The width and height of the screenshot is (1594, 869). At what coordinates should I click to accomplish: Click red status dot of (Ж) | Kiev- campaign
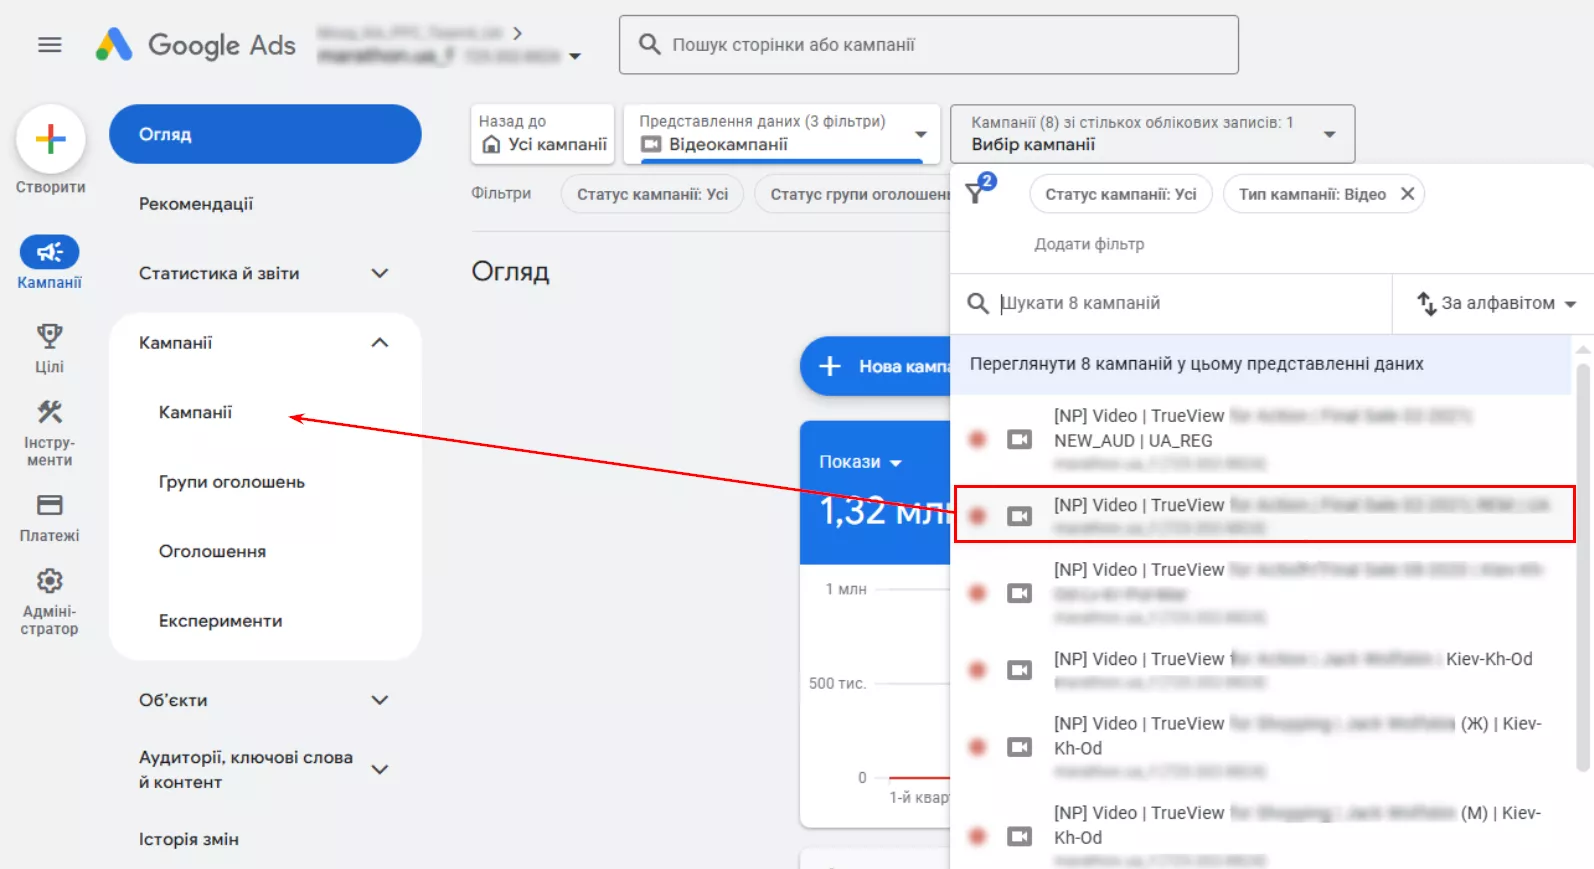[978, 747]
